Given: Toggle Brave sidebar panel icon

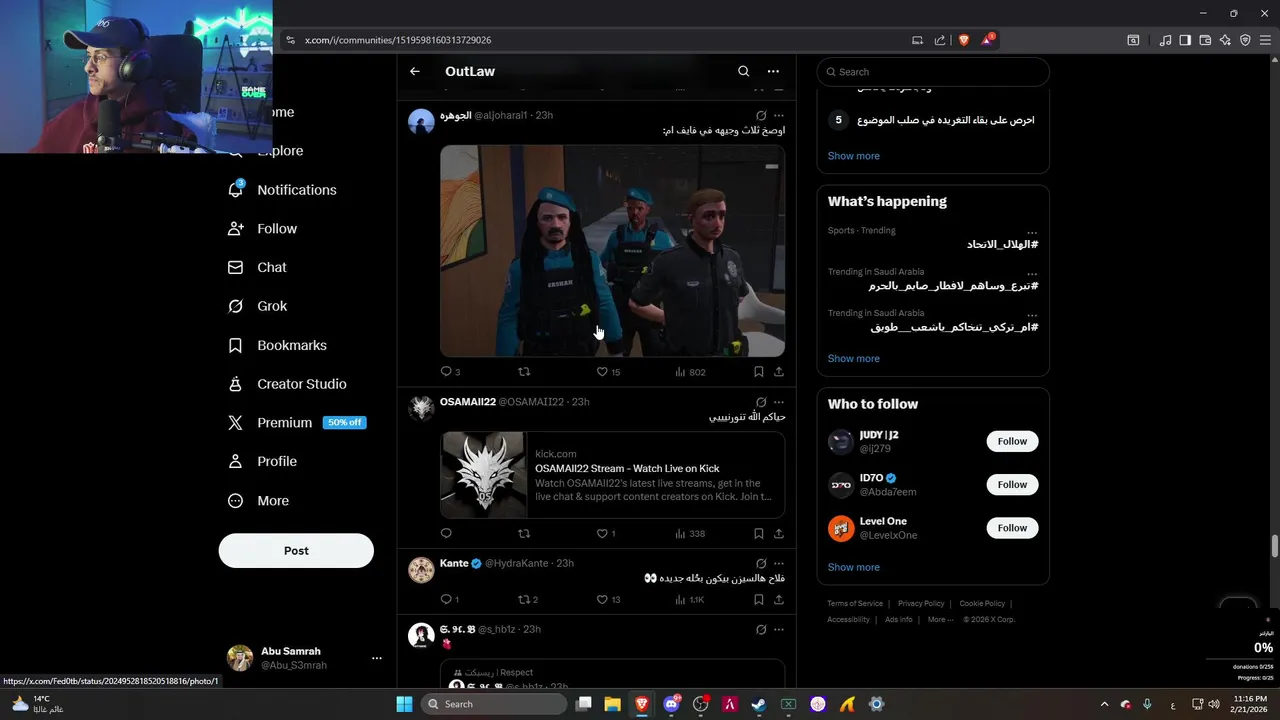Looking at the screenshot, I should click(x=1185, y=40).
